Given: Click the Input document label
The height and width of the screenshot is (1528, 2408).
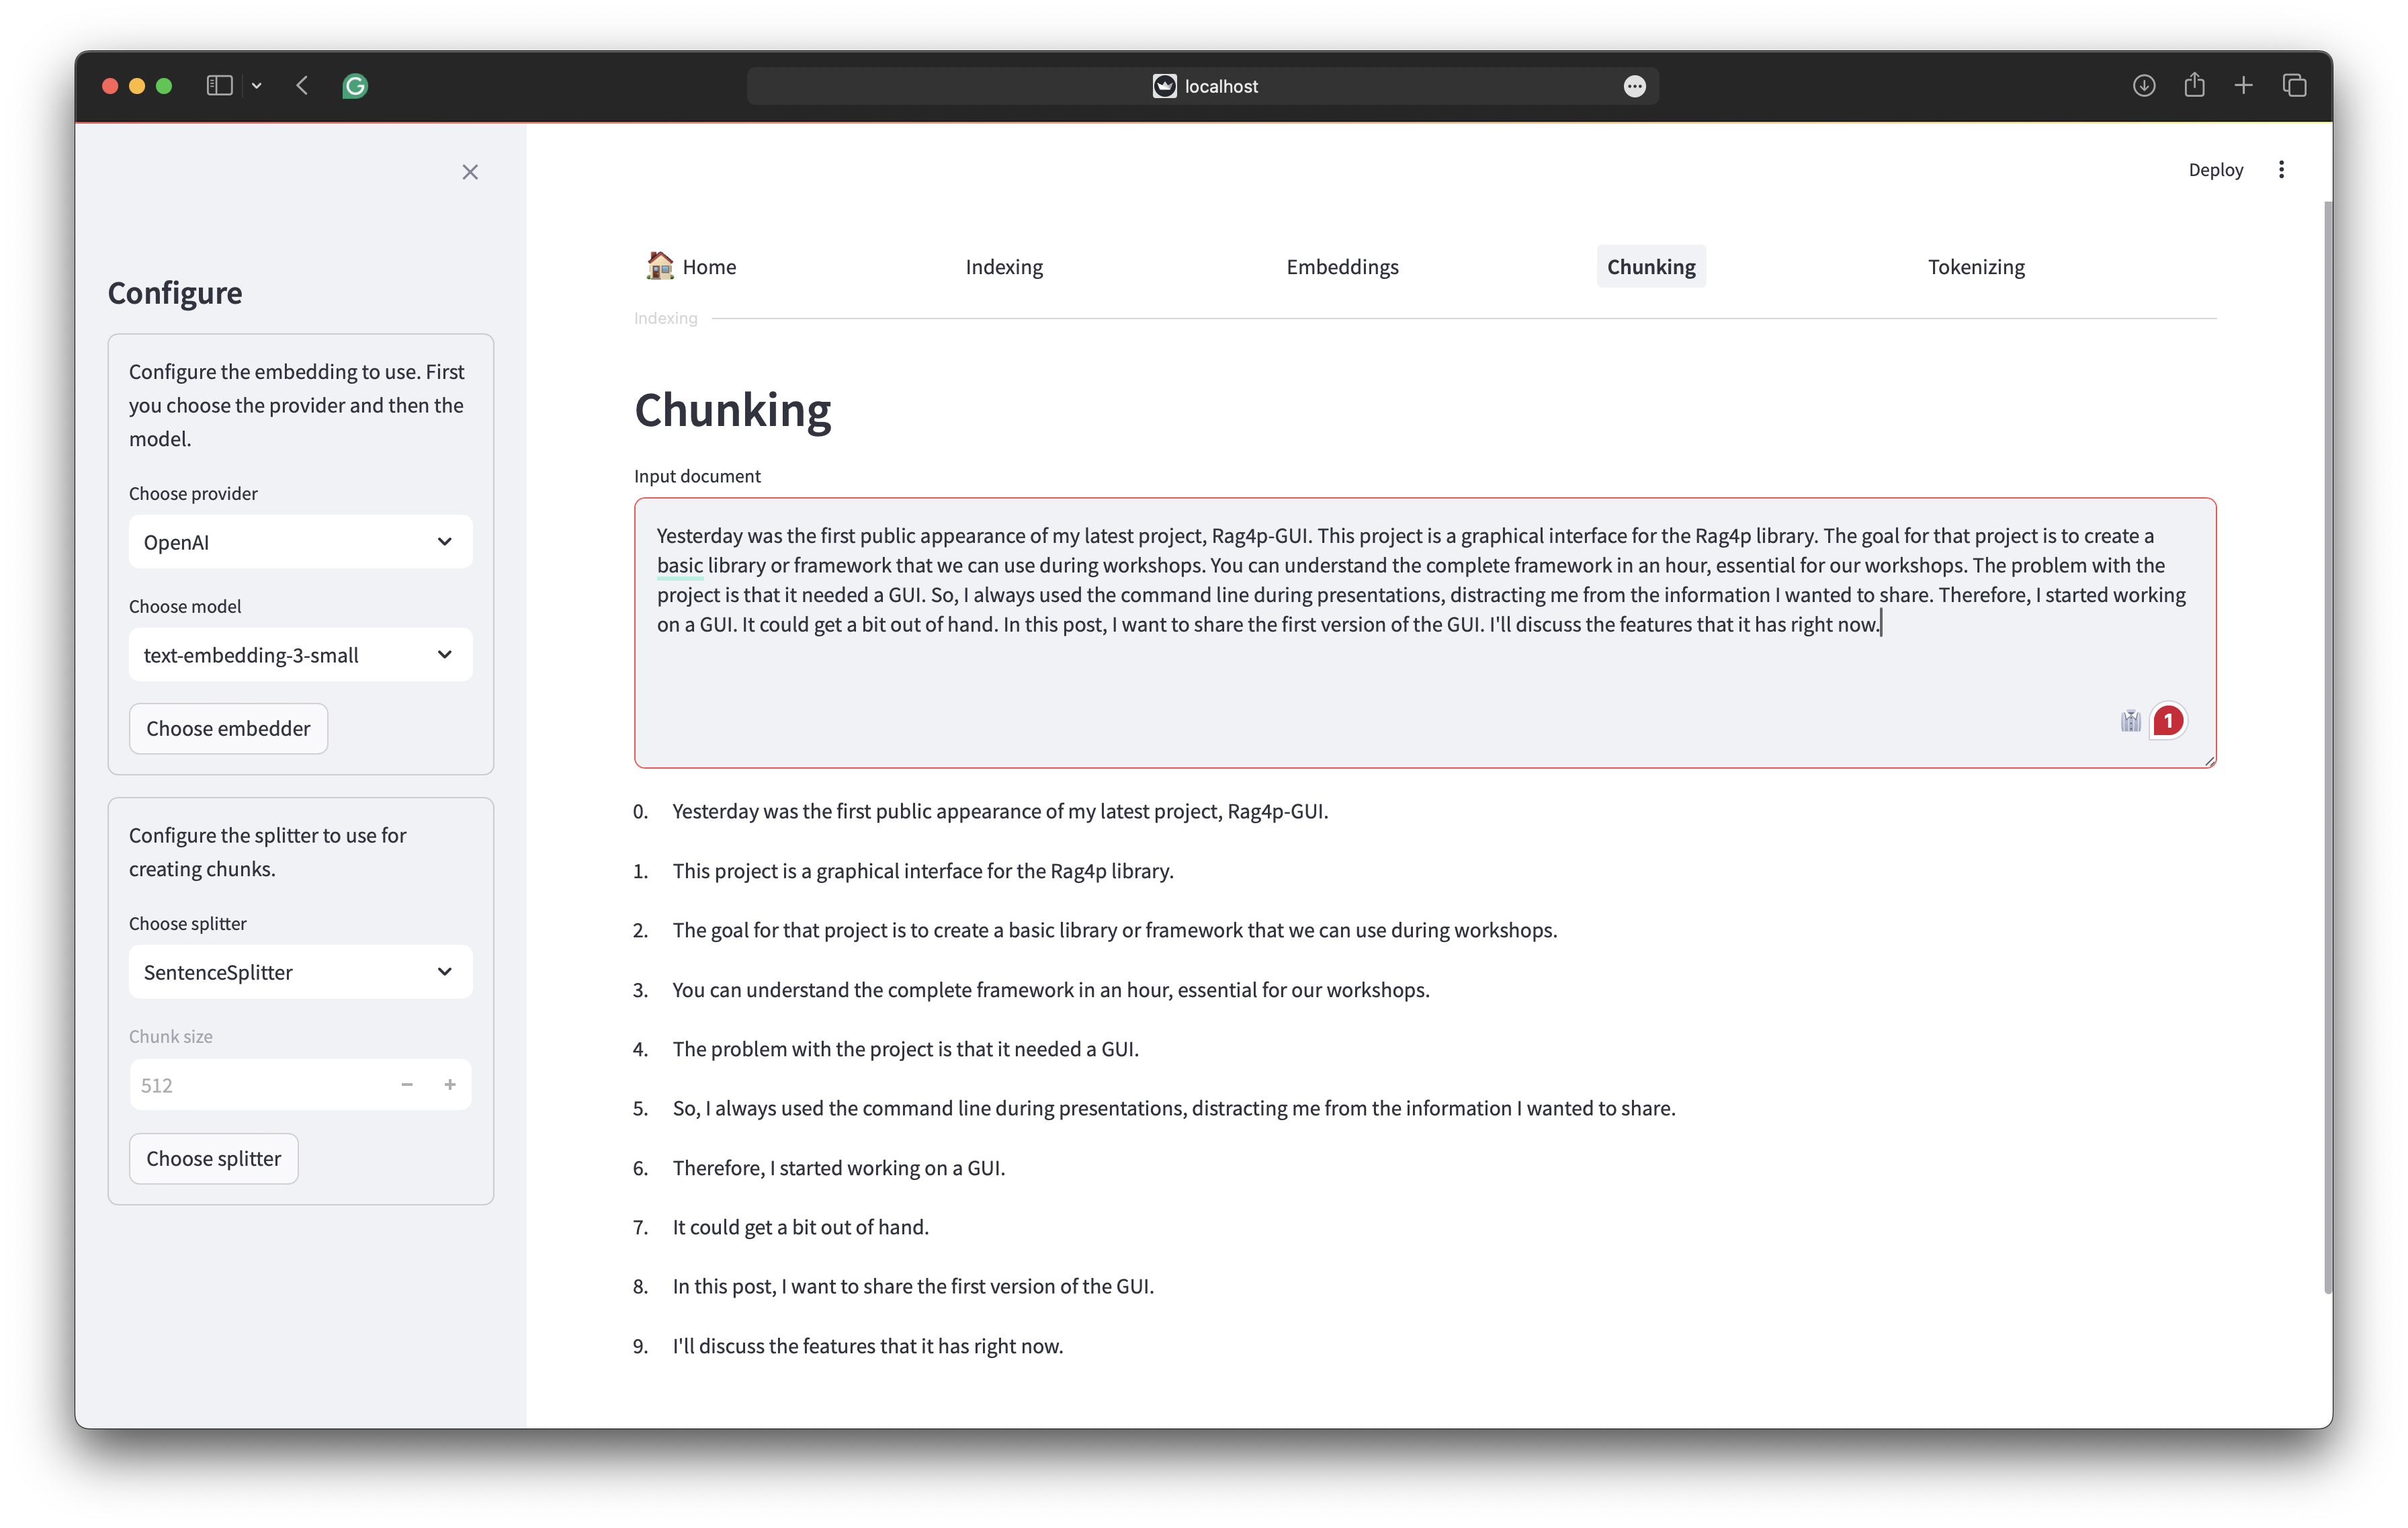Looking at the screenshot, I should [x=697, y=476].
